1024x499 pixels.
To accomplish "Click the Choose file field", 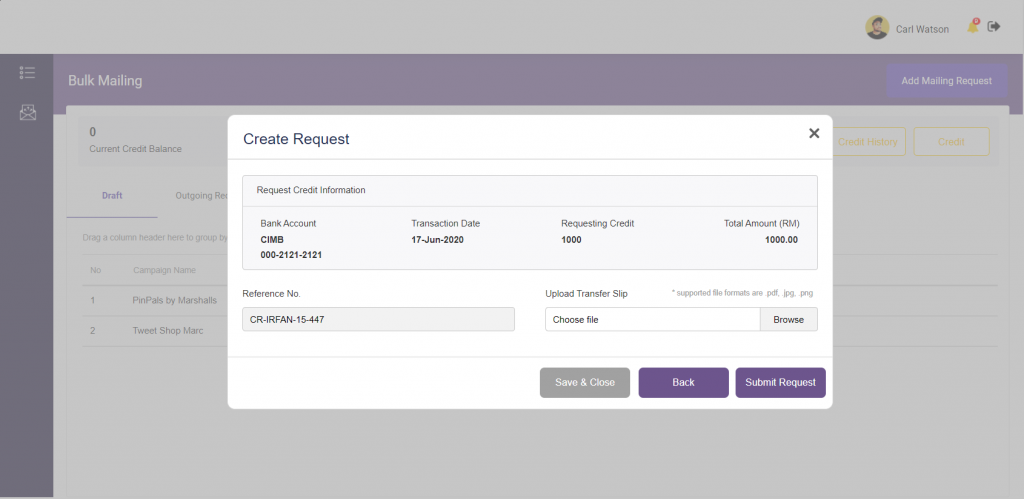I will tap(652, 319).
